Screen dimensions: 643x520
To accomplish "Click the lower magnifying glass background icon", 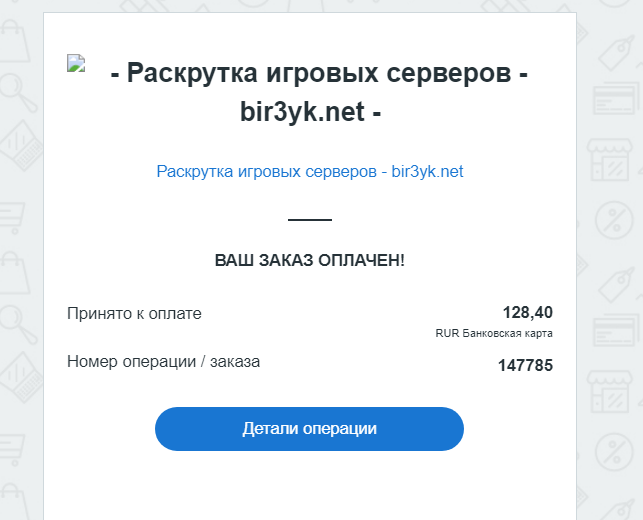I will pos(16,320).
